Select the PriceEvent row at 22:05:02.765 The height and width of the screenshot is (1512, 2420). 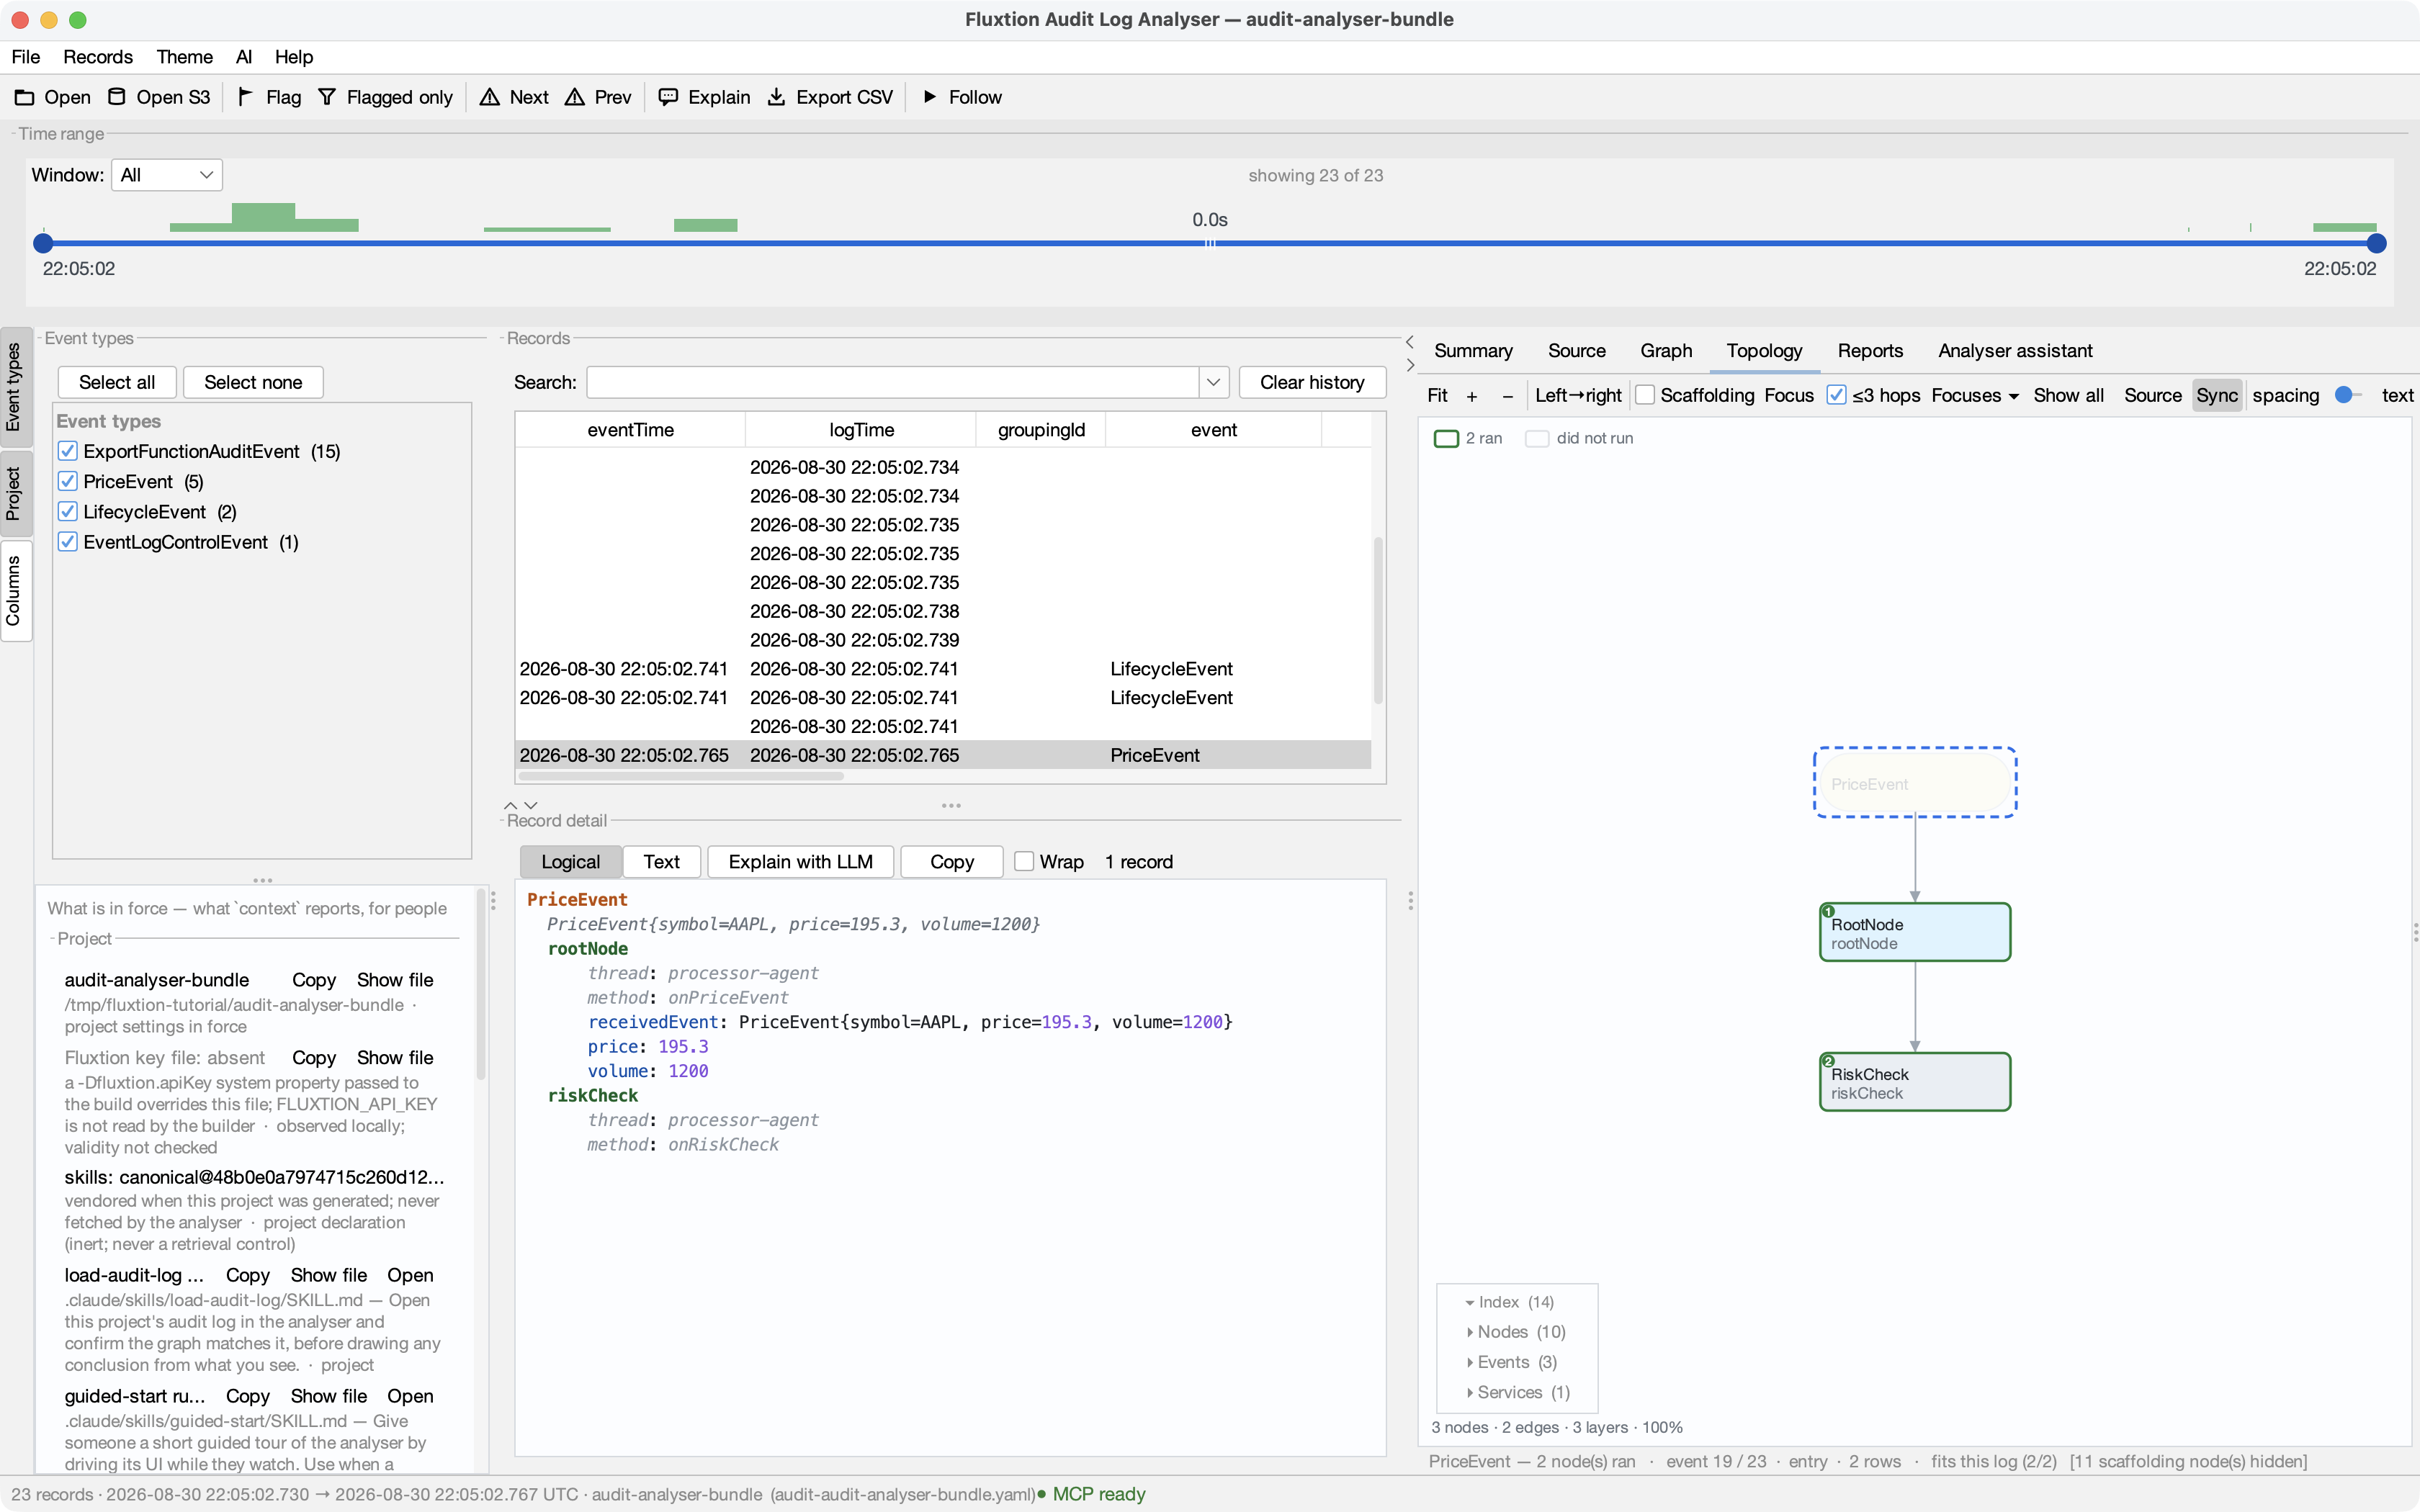pyautogui.click(x=943, y=755)
